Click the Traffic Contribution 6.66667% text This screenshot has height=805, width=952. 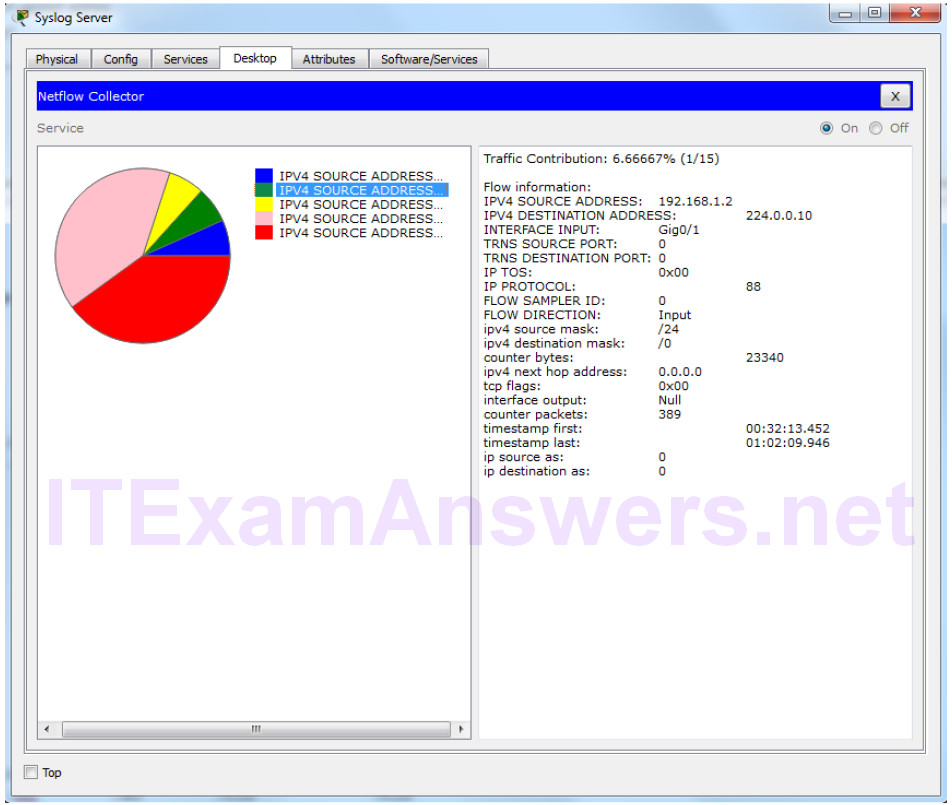point(601,158)
